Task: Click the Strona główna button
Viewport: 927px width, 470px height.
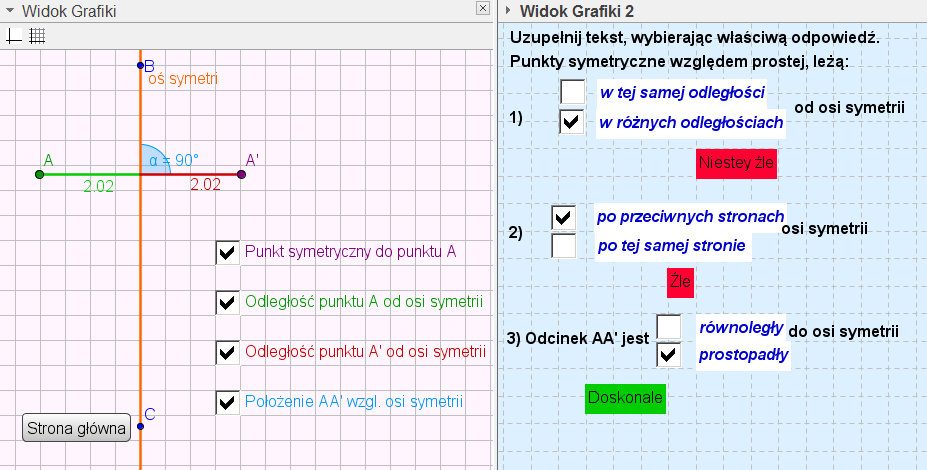Action: (x=76, y=427)
